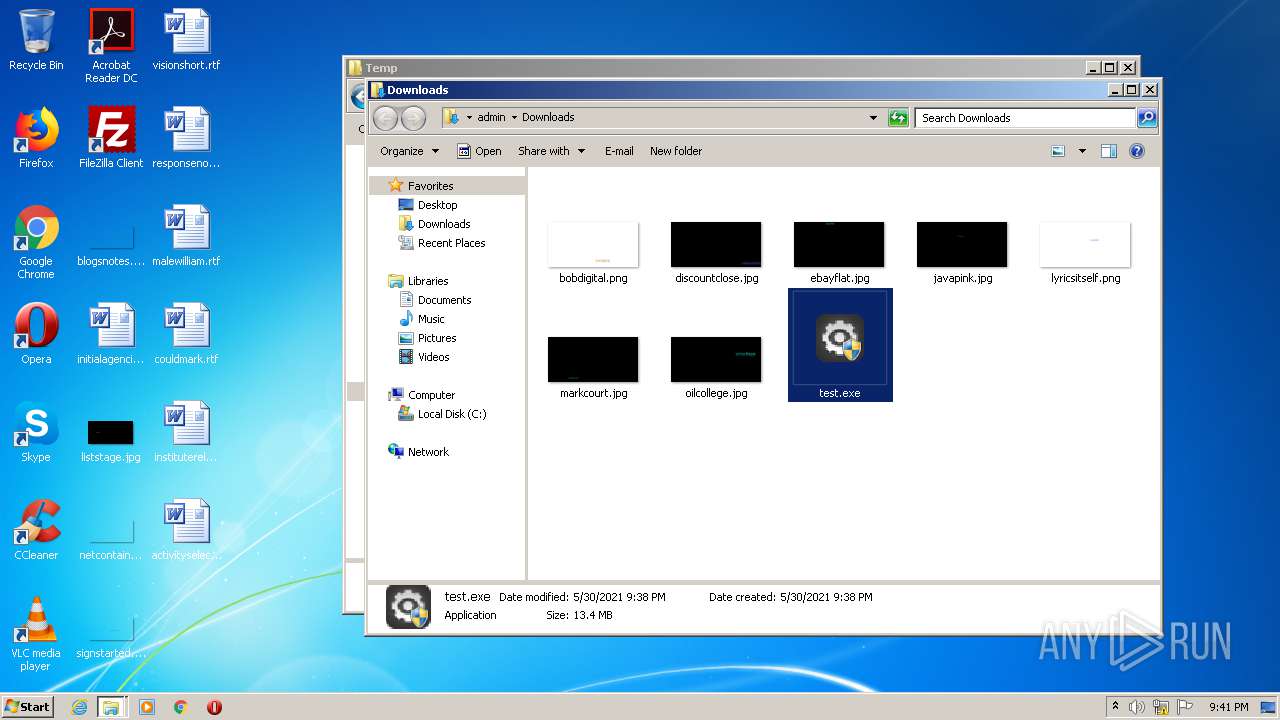Click the taskbar clock 9:41 PM
Image resolution: width=1280 pixels, height=720 pixels.
point(1228,707)
